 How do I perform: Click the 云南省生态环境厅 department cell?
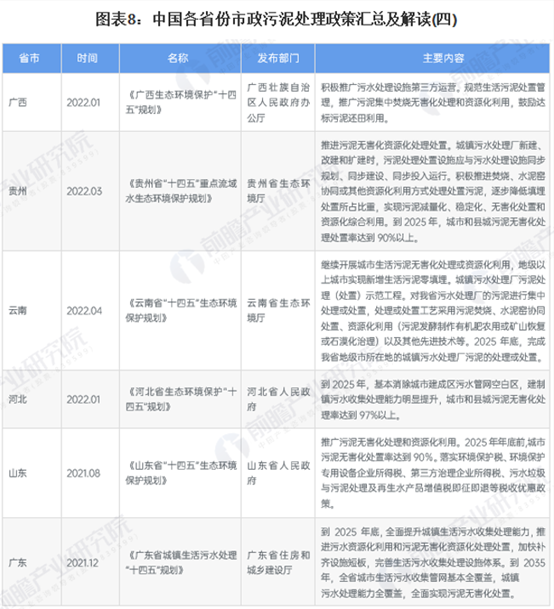click(278, 310)
